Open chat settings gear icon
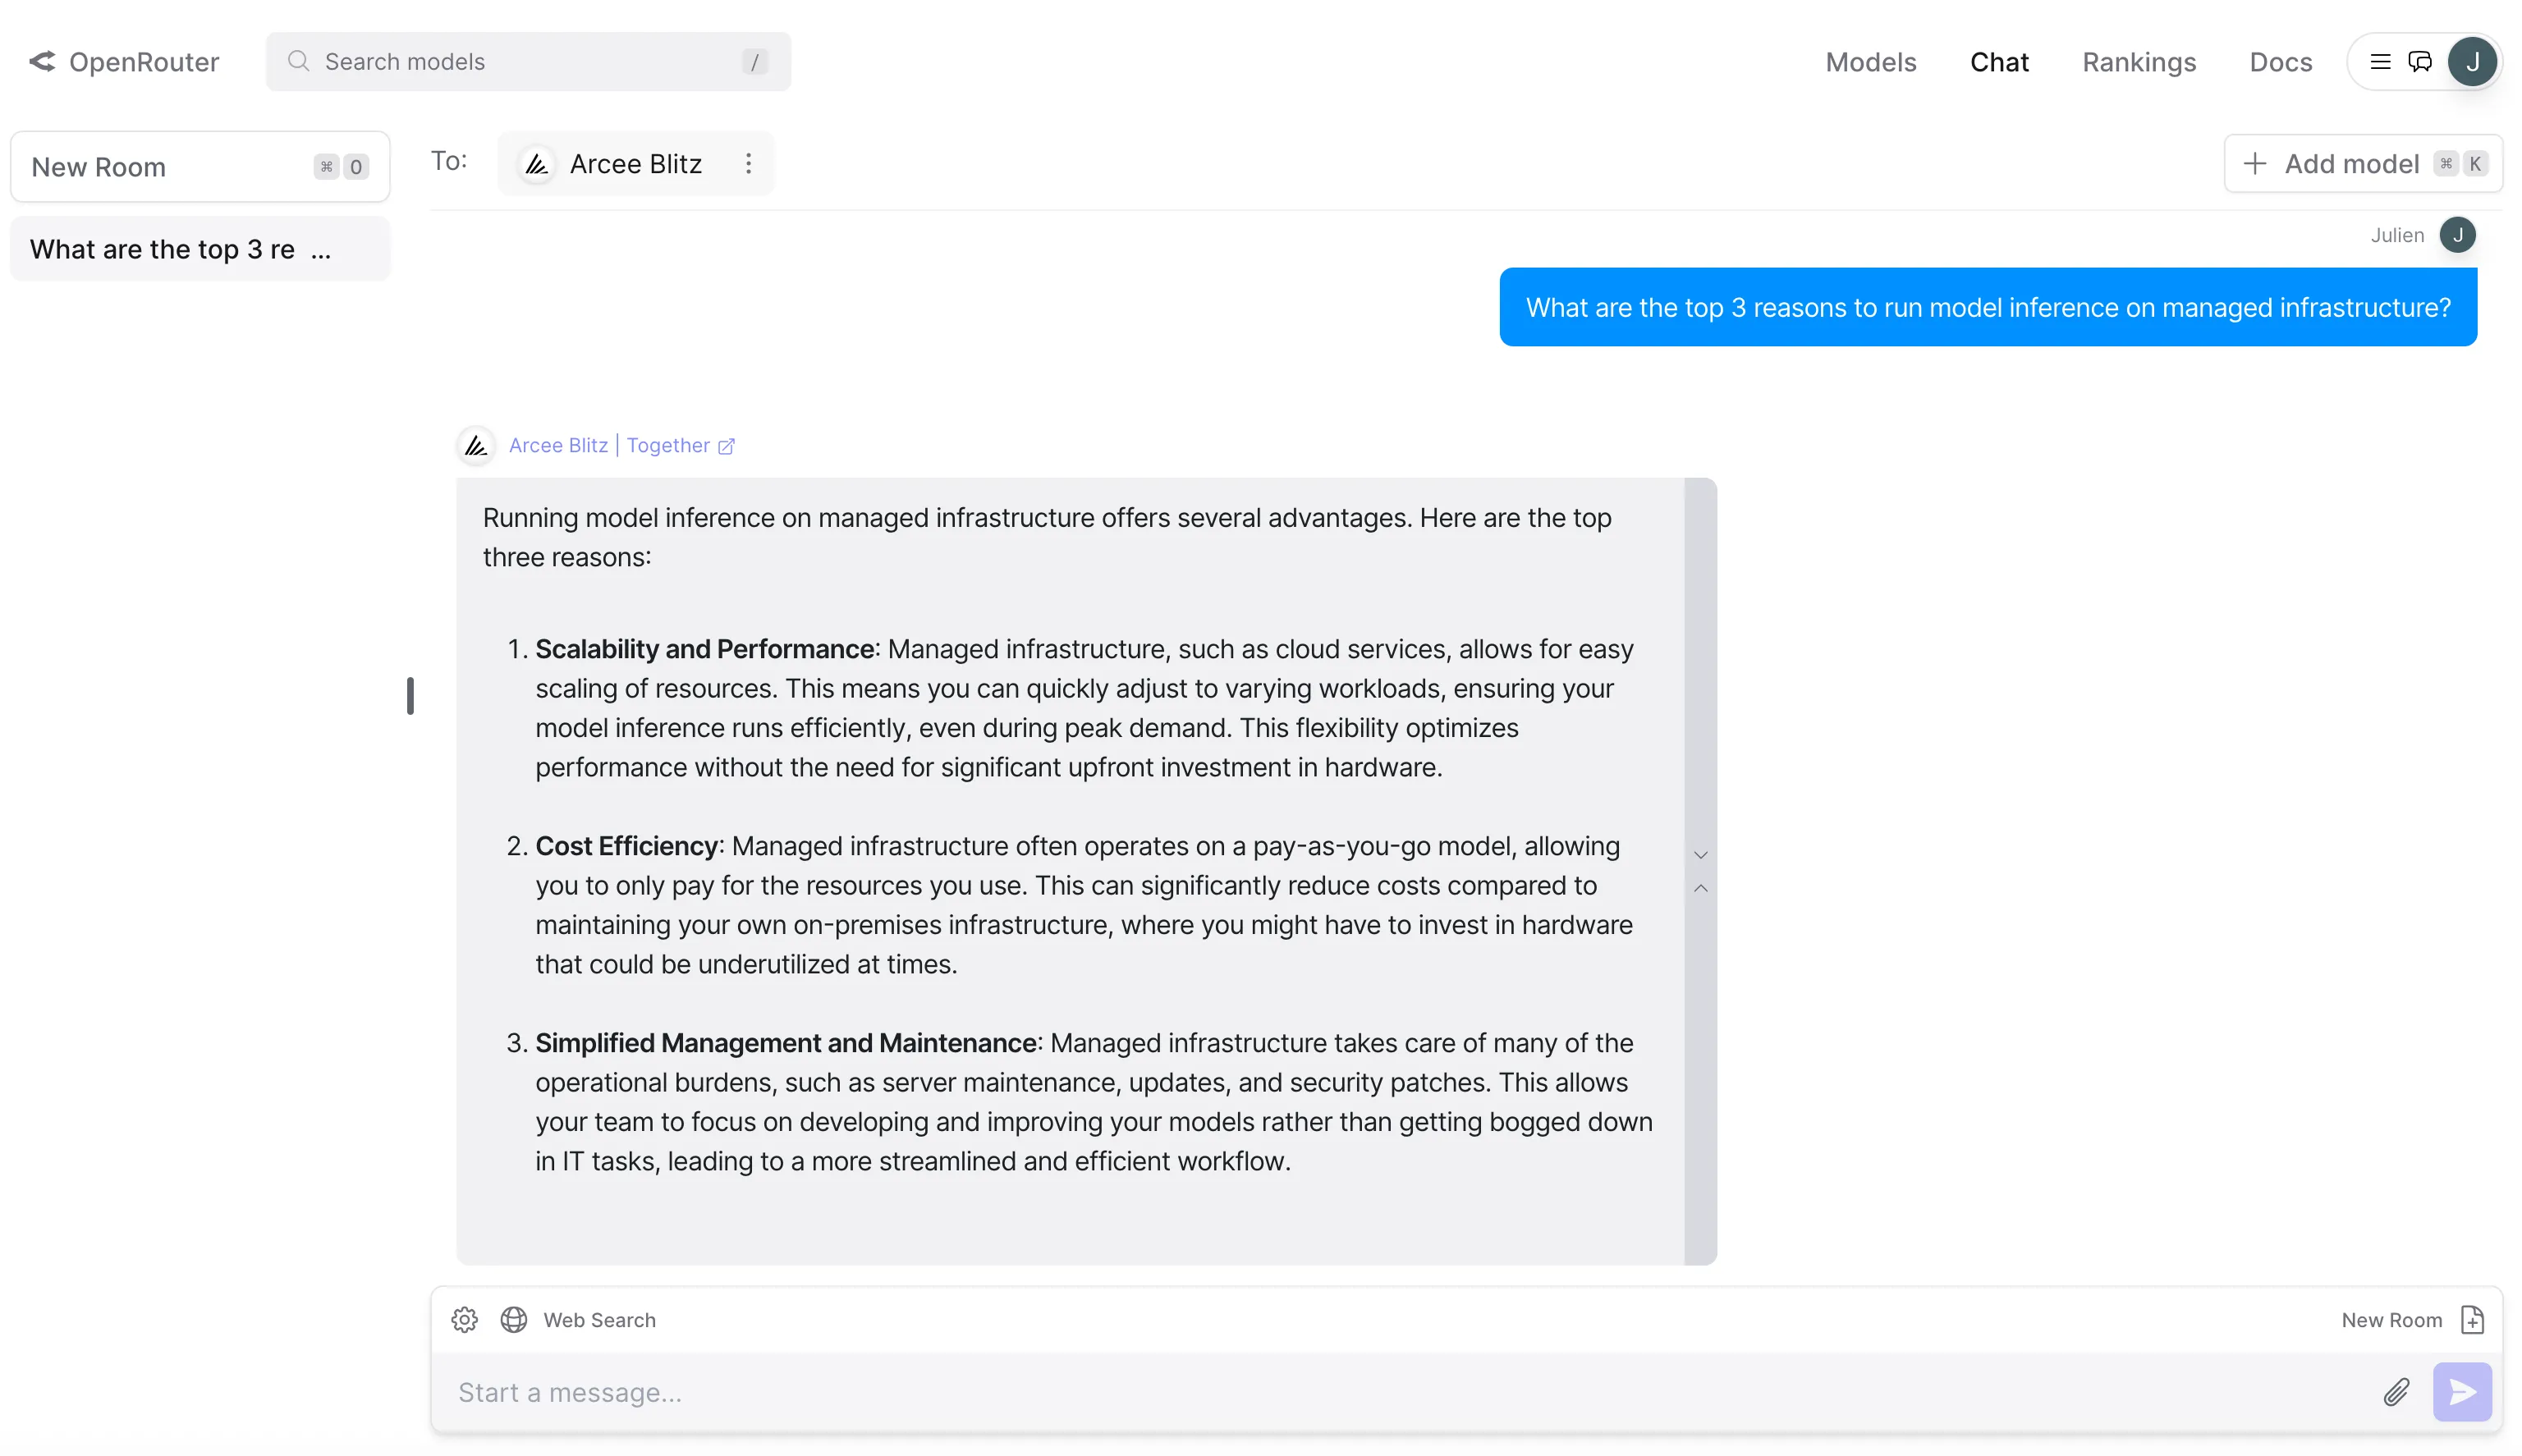The image size is (2522, 1456). point(464,1320)
